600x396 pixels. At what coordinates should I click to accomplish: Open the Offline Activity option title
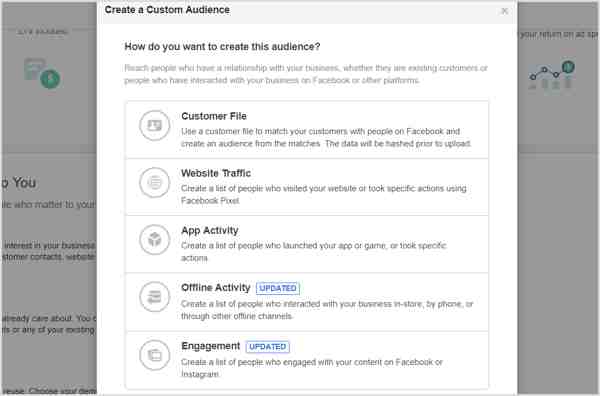click(x=216, y=287)
